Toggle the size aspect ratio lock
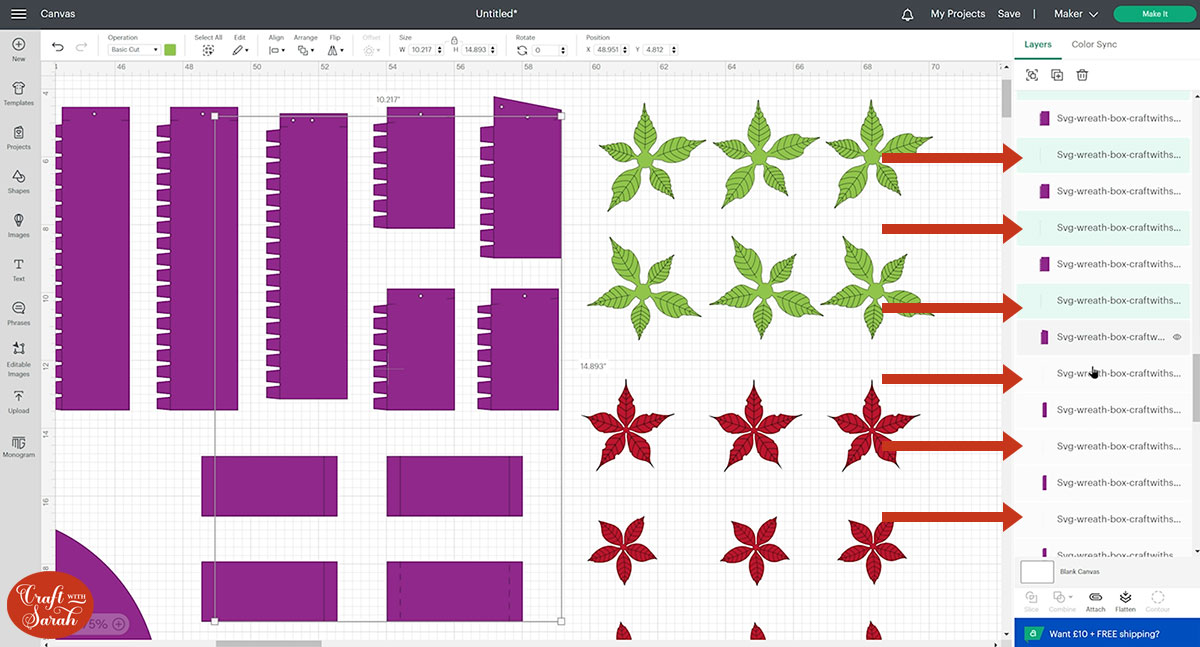The image size is (1200, 647). [x=454, y=40]
